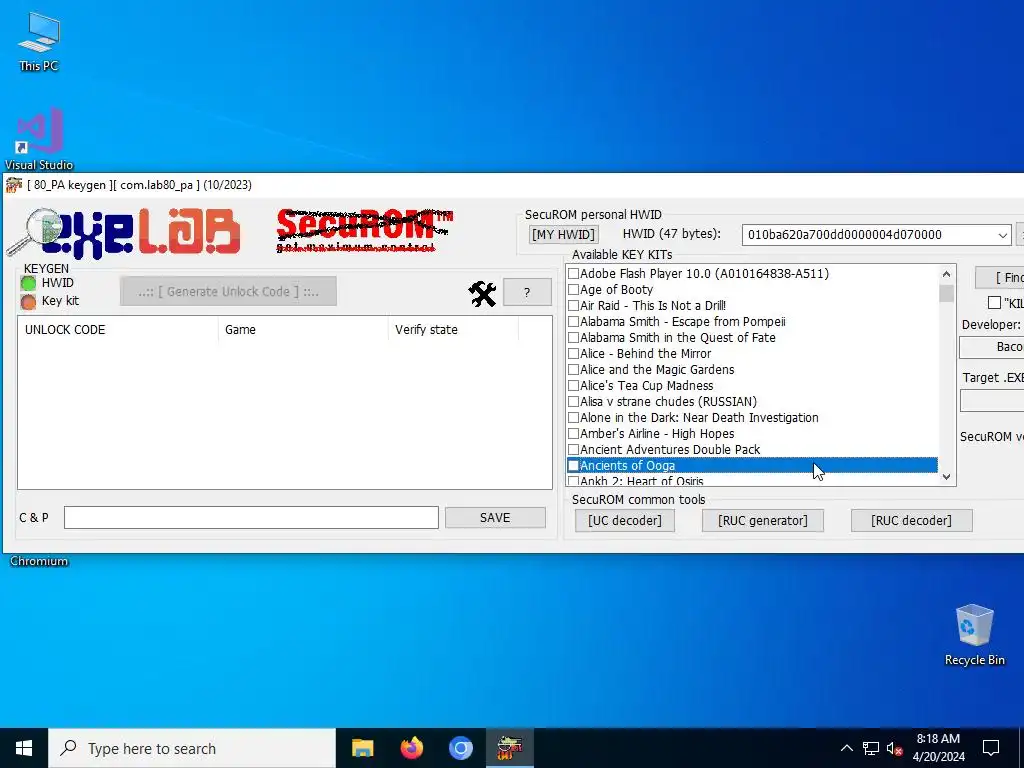Tick Alabama Smith in the Quest of Fate
Viewport: 1024px width, 768px height.
click(x=573, y=338)
